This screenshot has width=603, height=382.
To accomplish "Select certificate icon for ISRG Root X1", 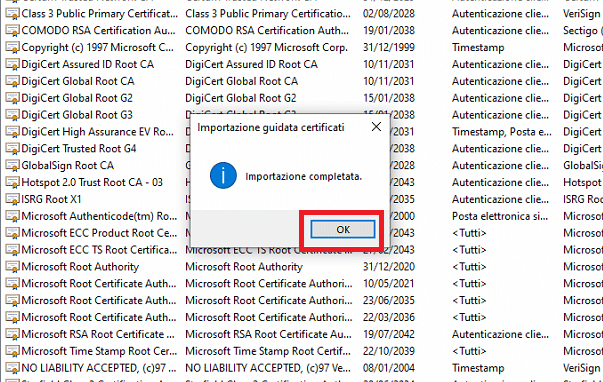I will pyautogui.click(x=12, y=199).
